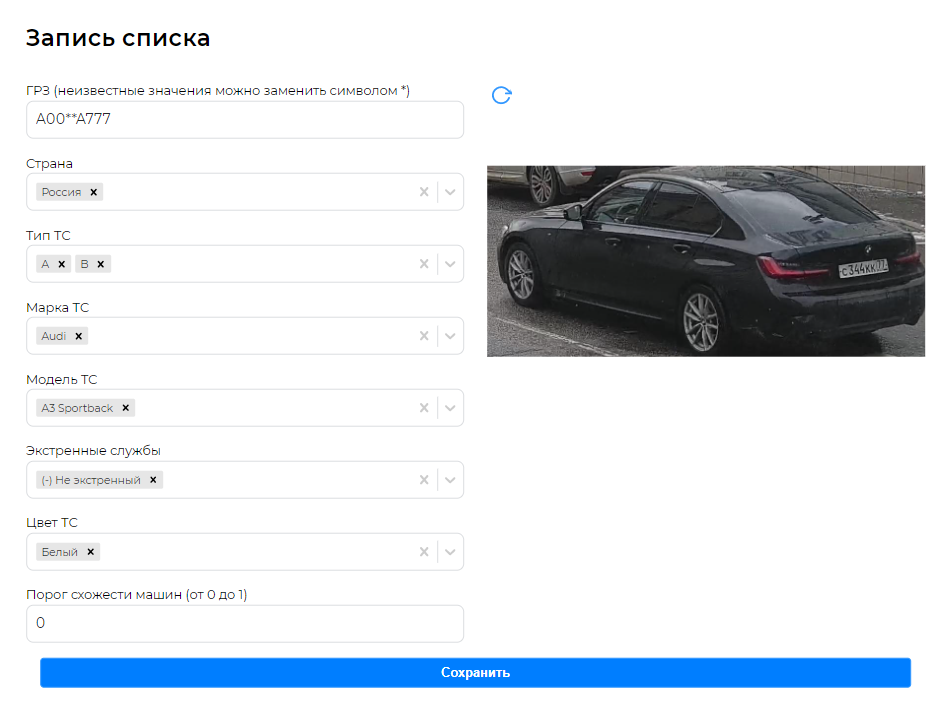Remove the Россия country tag

[94, 192]
